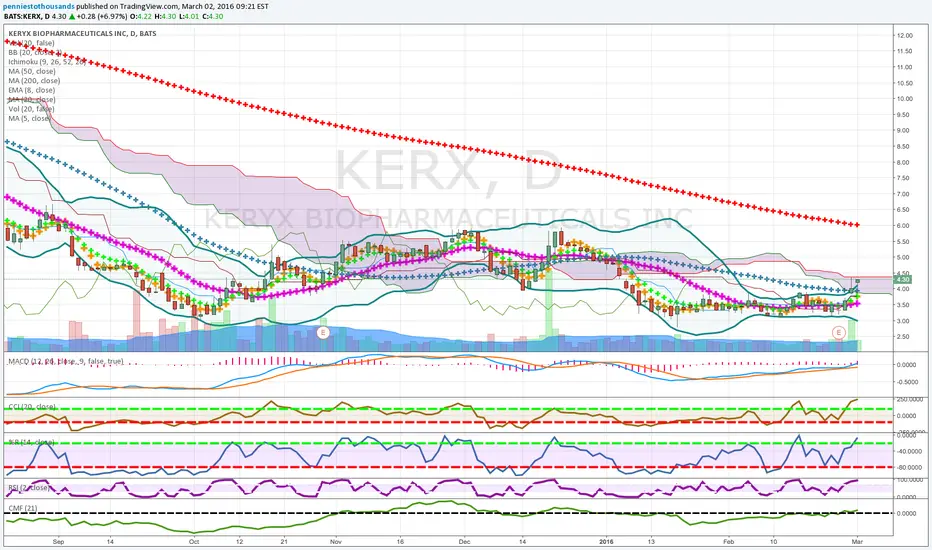Click the L:4.01 low value
932x550 pixels.
coord(189,16)
